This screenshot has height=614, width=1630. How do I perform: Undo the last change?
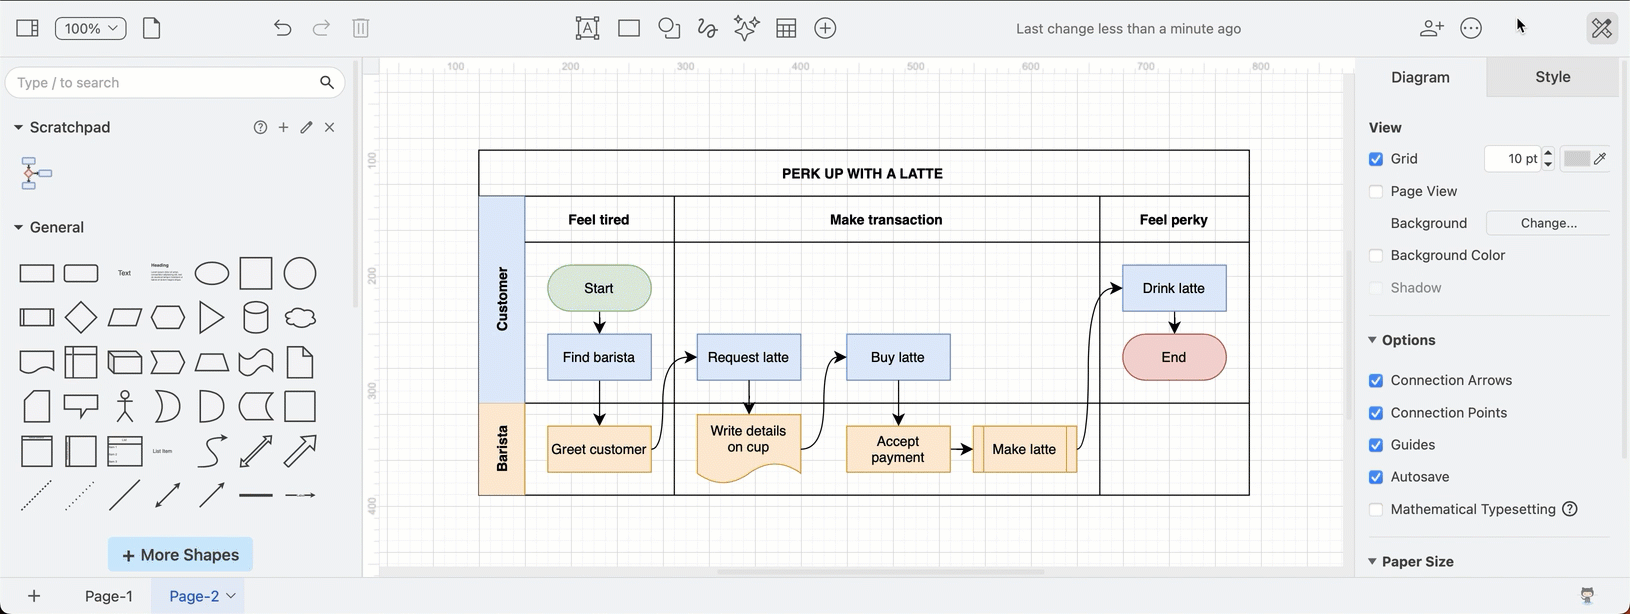point(283,28)
